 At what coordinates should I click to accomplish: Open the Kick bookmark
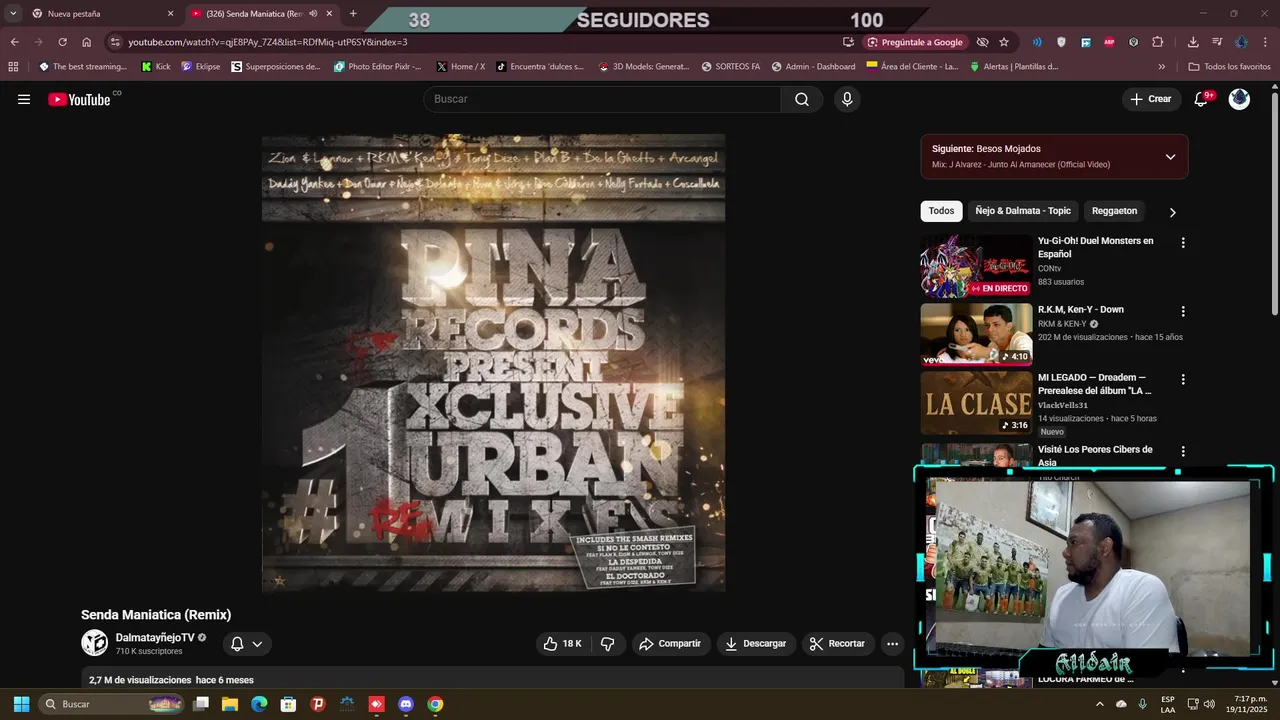(156, 67)
